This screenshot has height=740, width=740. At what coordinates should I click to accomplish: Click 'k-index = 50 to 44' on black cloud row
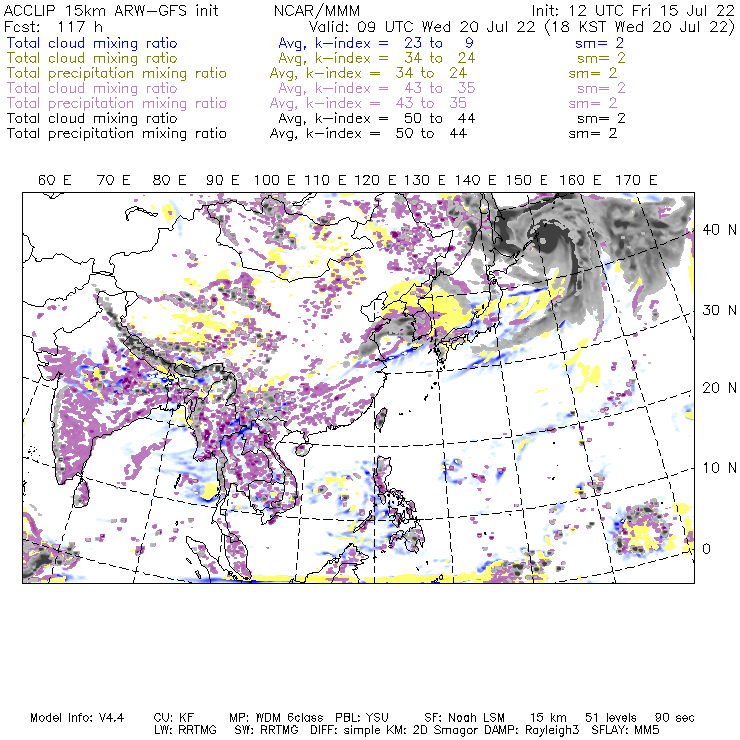pyautogui.click(x=395, y=118)
